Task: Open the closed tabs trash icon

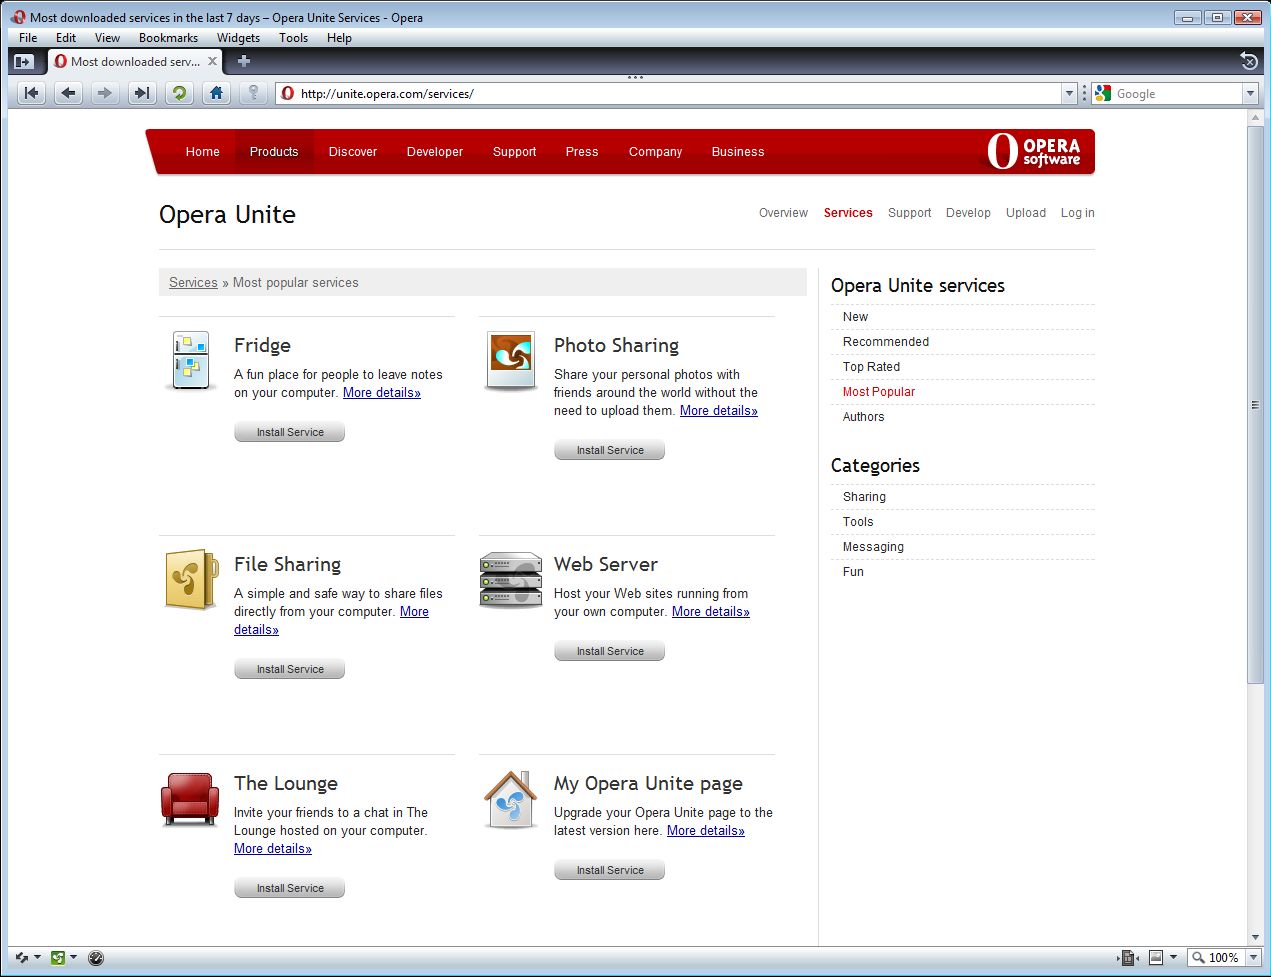Action: pos(1248,61)
